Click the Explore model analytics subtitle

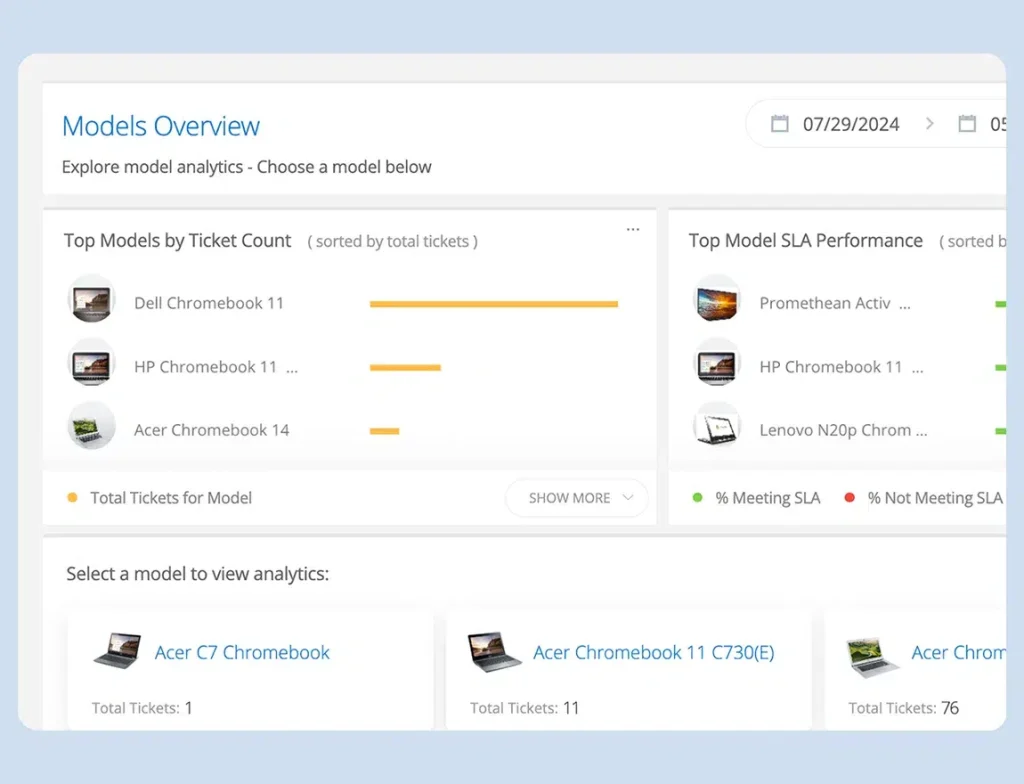click(x=246, y=167)
